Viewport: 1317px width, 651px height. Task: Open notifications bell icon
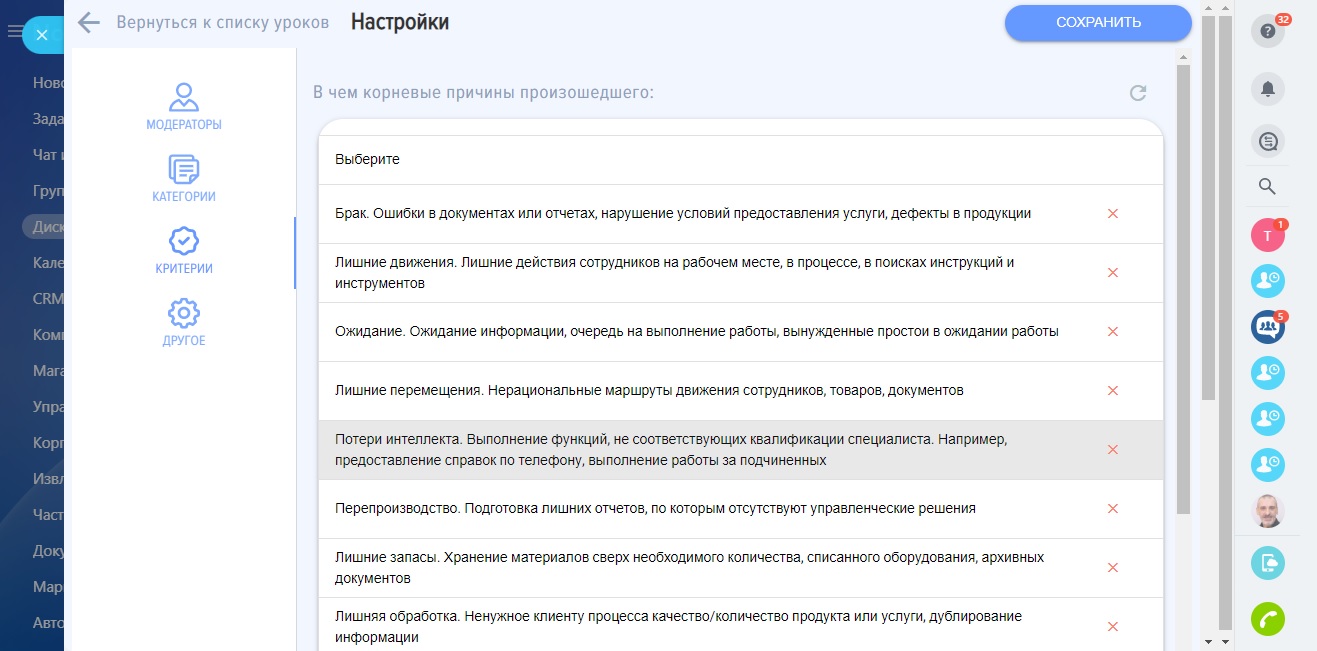1268,89
